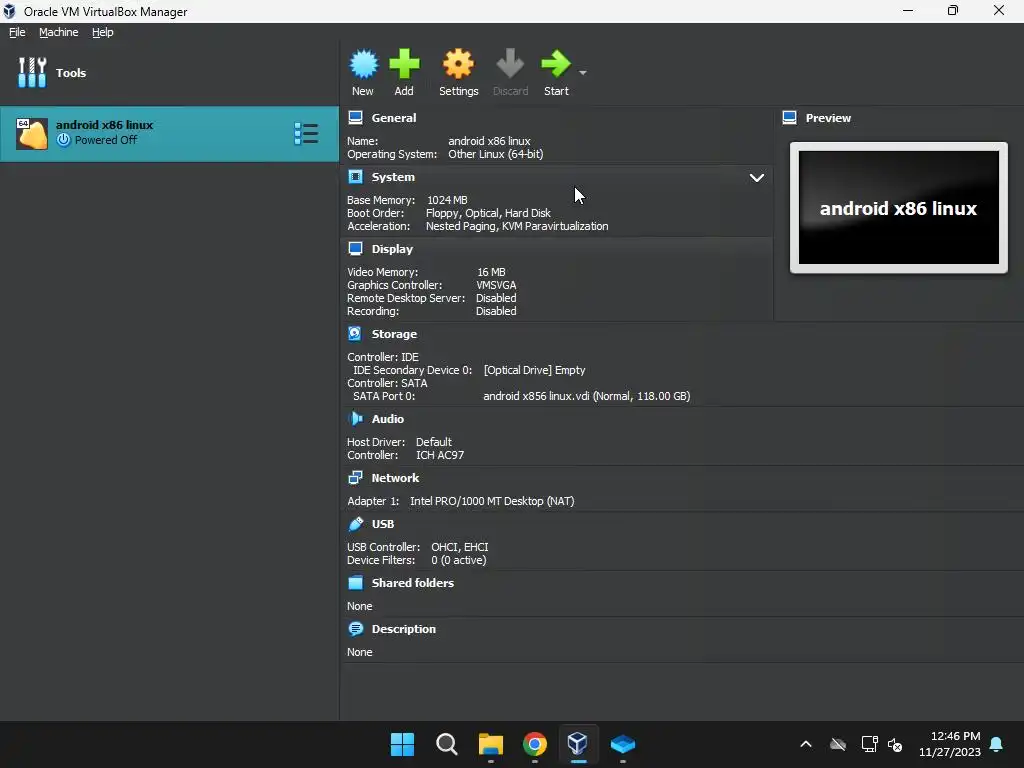The height and width of the screenshot is (768, 1024).
Task: Click the Description speech bubble icon
Action: pos(355,629)
